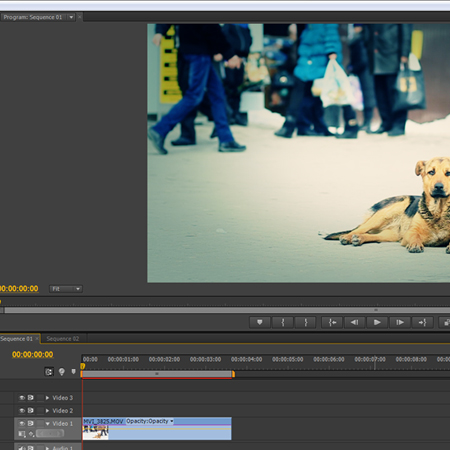
Task: Expand the Video 3 track
Action: 47,398
